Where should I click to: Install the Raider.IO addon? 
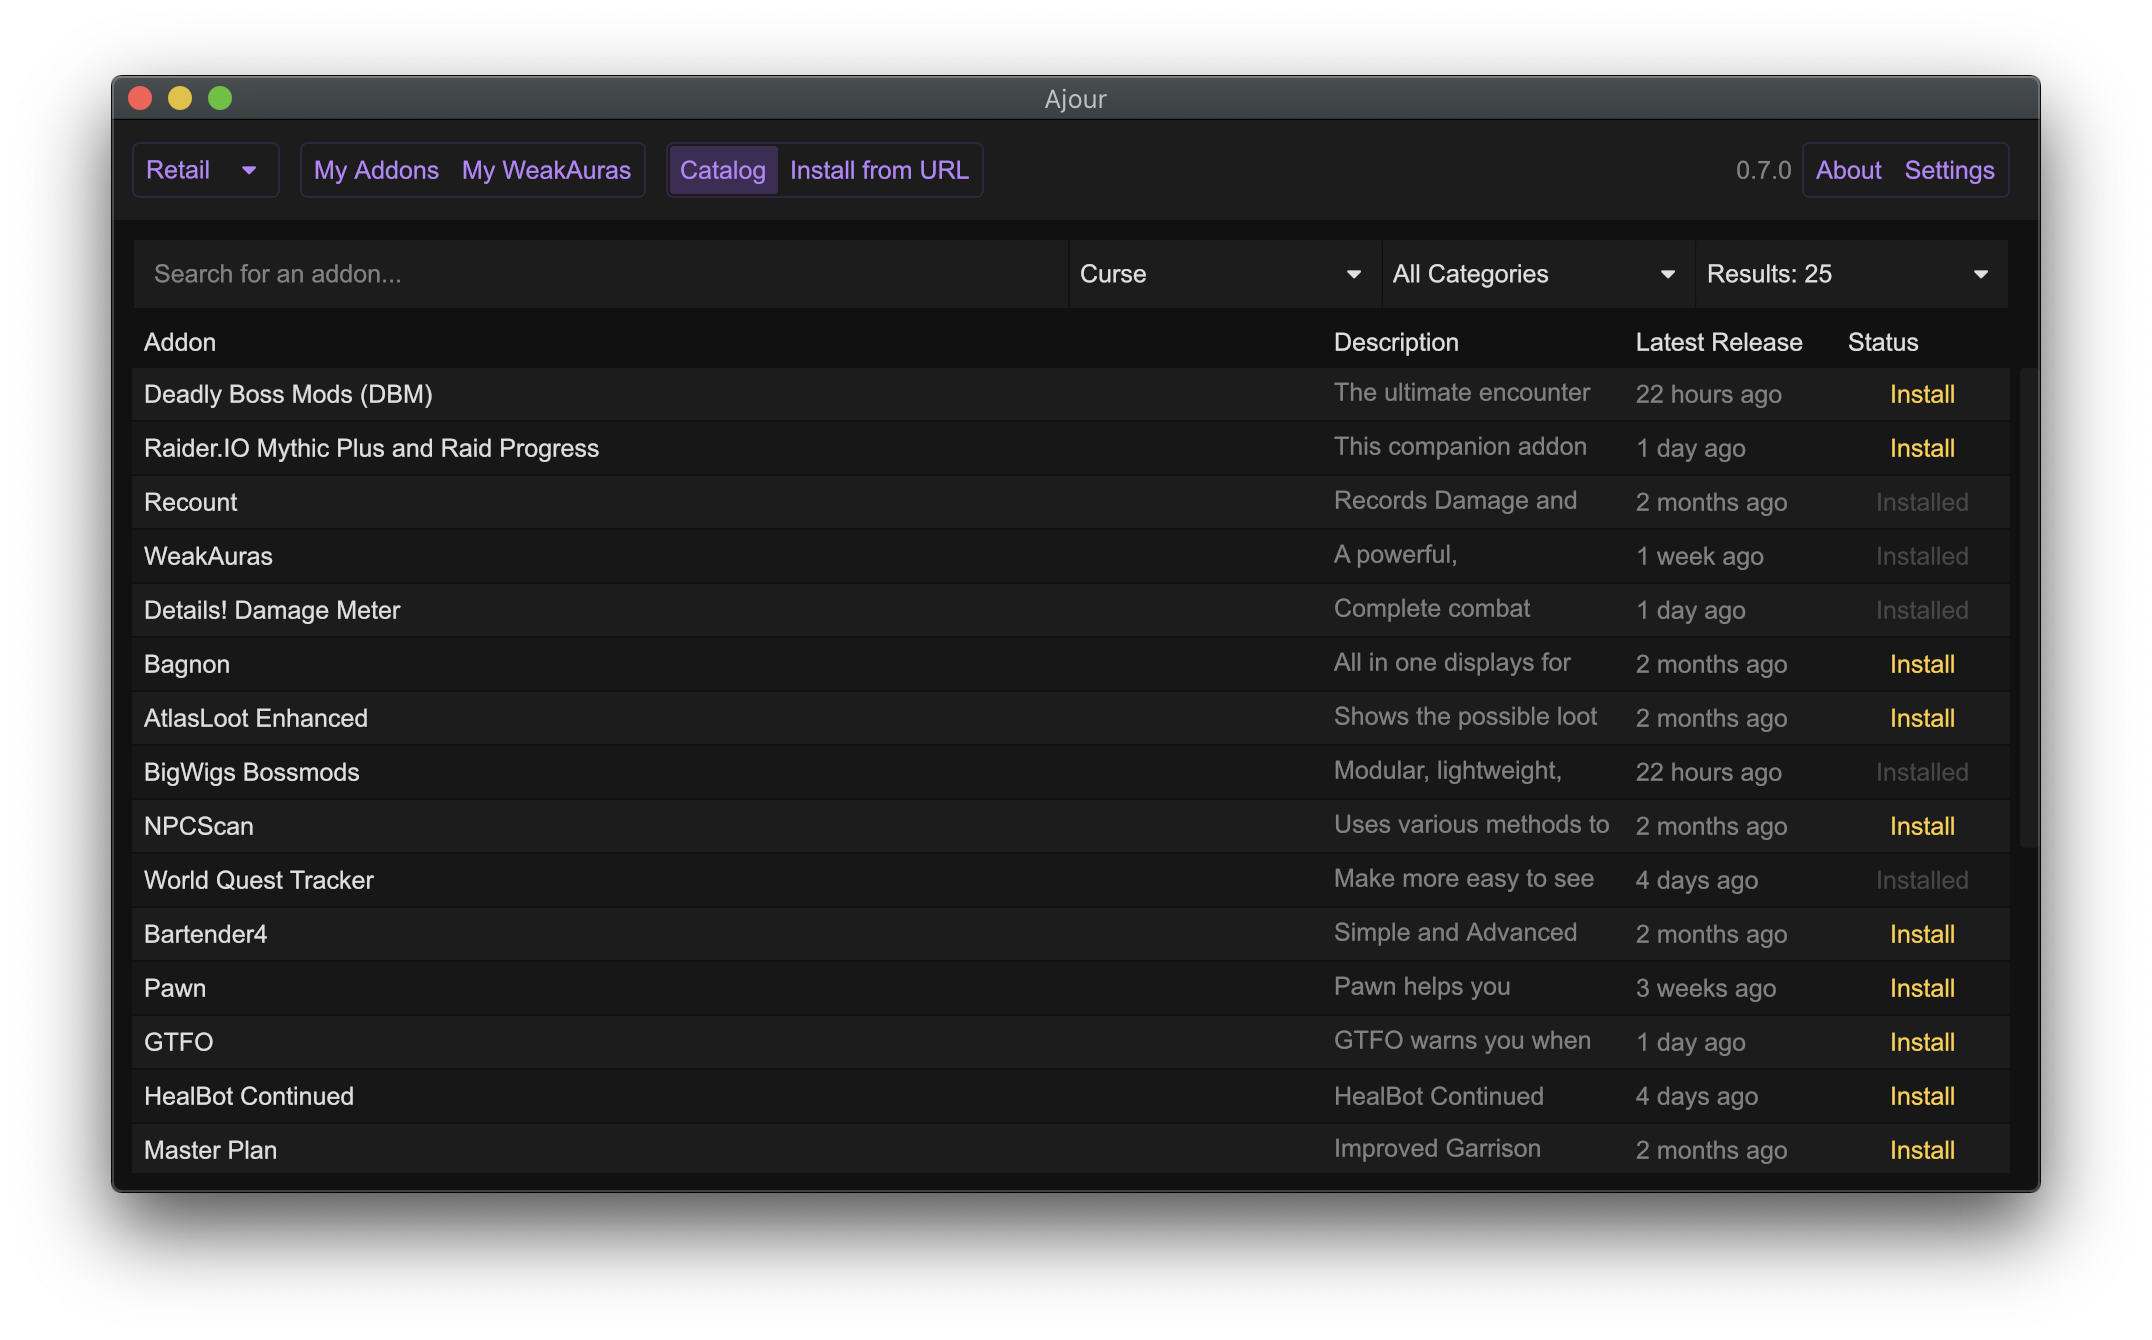(x=1921, y=448)
